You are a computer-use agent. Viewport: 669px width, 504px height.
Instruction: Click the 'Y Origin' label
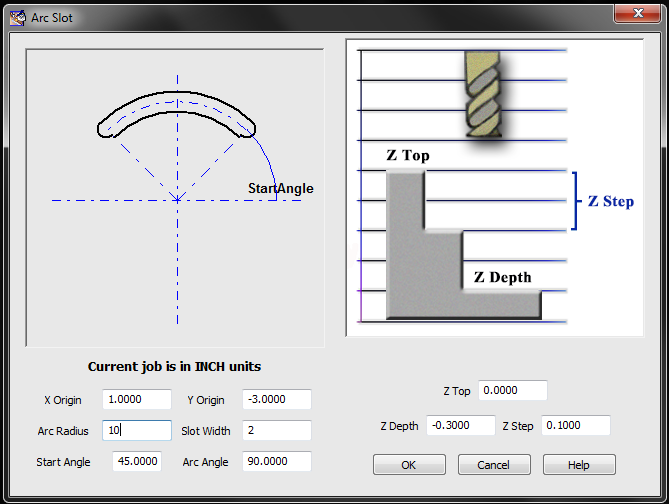coord(206,400)
